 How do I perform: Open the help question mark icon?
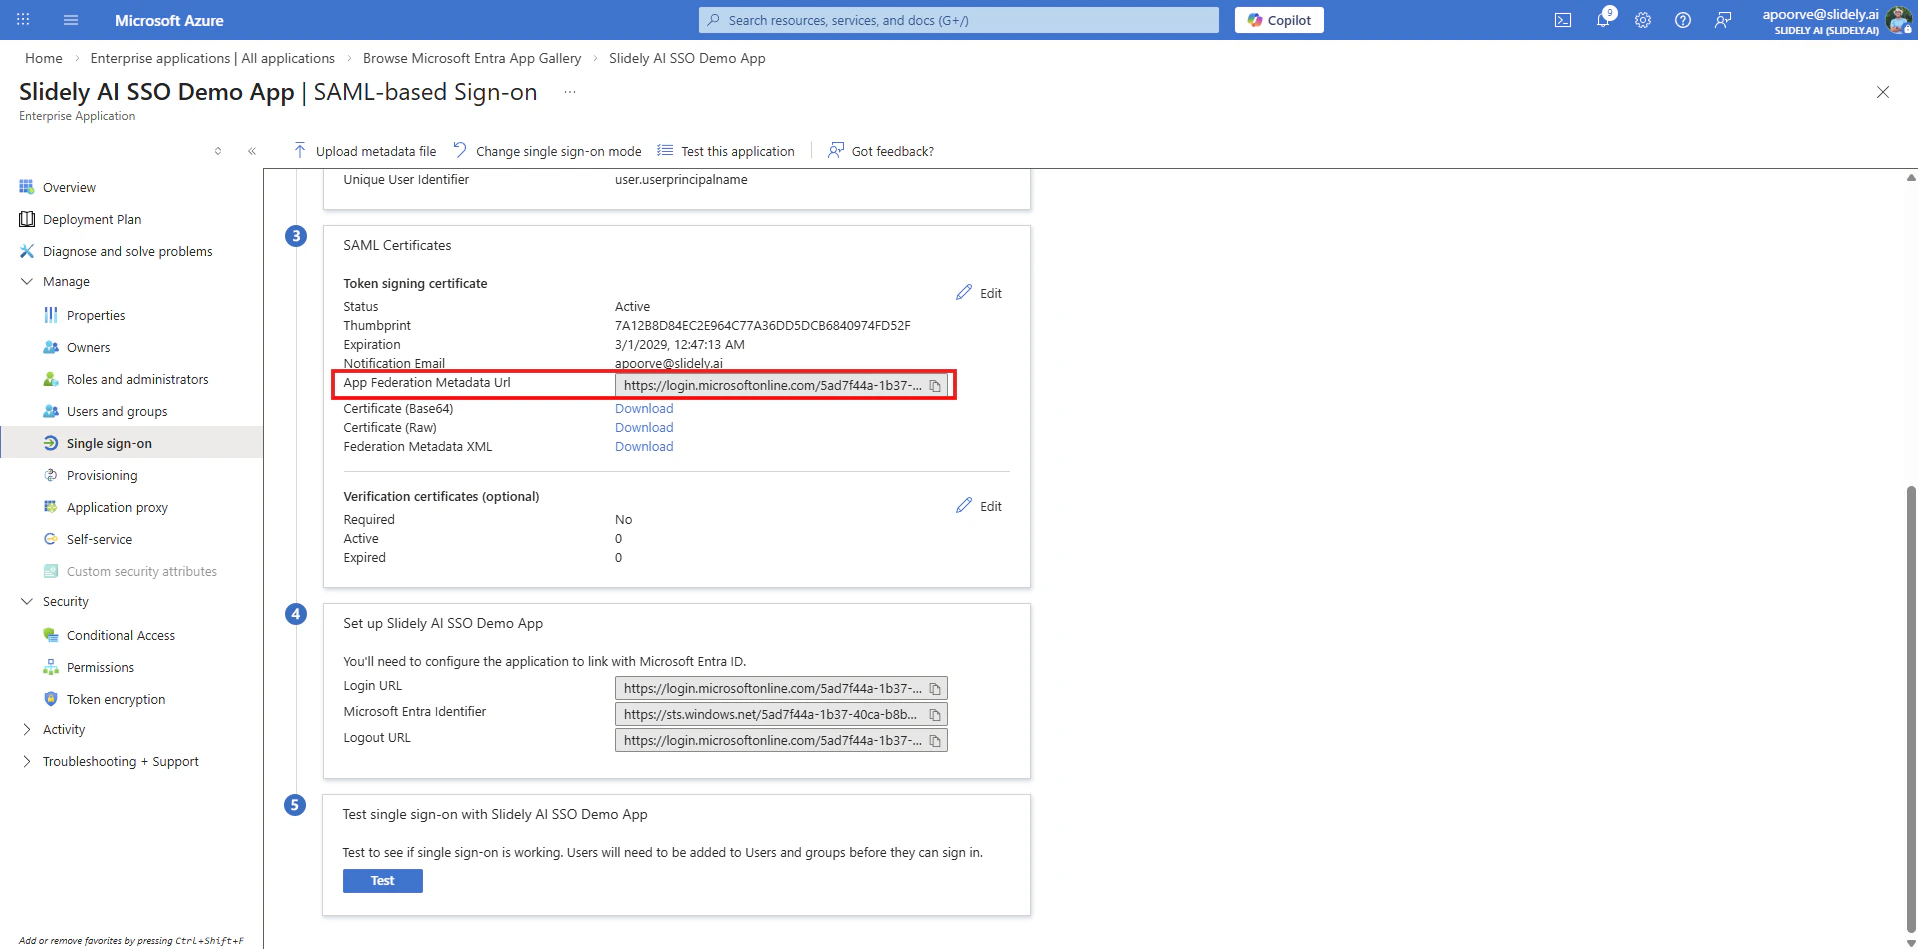pyautogui.click(x=1683, y=20)
